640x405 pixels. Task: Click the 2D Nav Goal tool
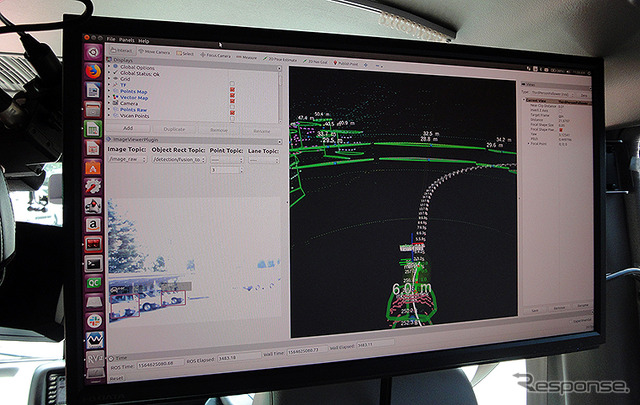[x=316, y=62]
